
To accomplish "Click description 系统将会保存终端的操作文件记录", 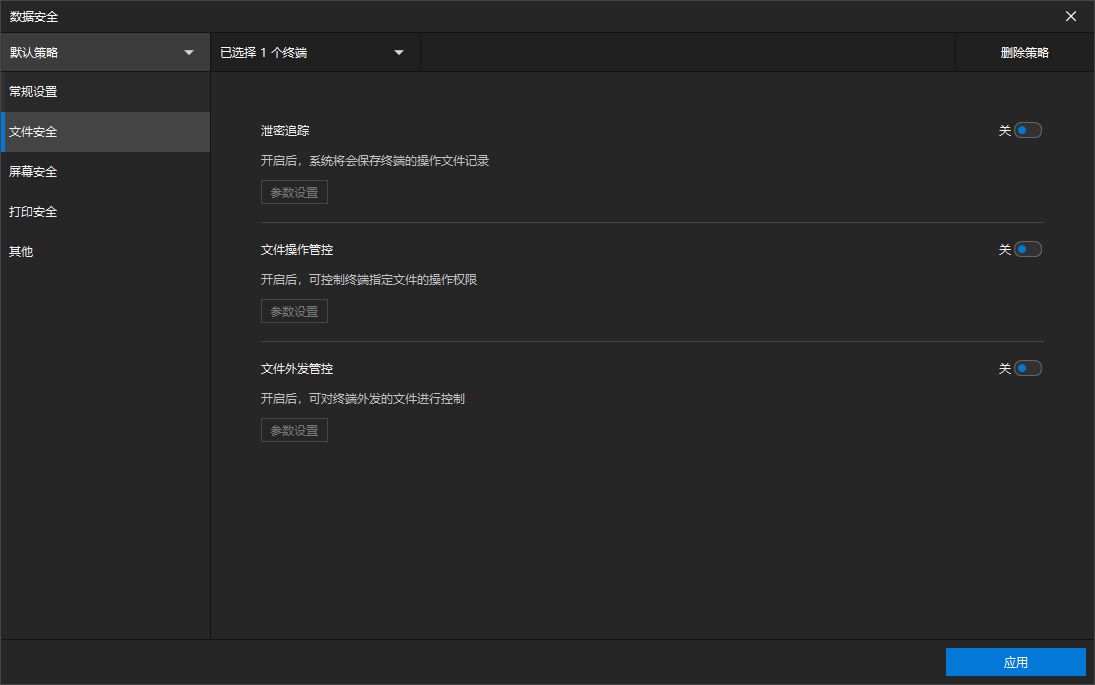I will coord(399,161).
